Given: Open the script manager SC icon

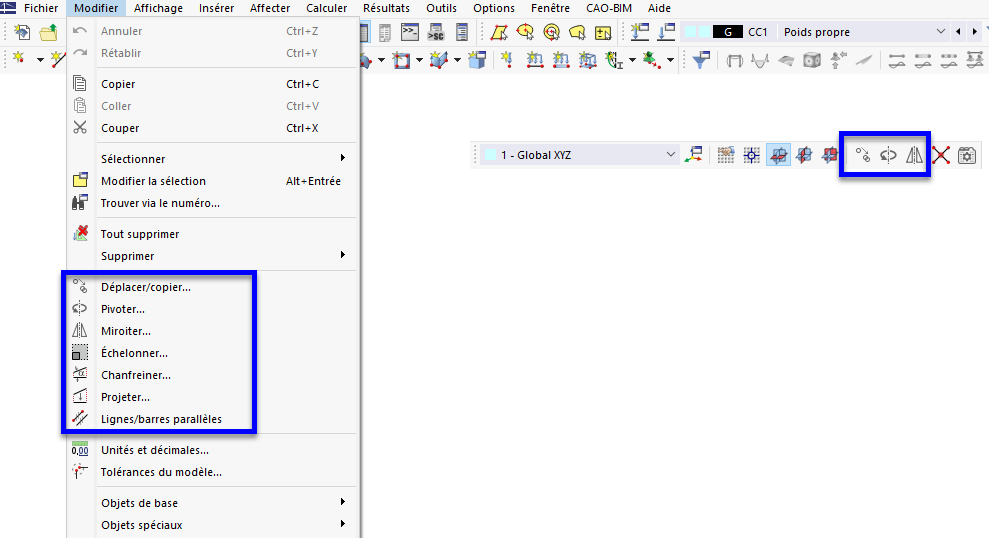Looking at the screenshot, I should point(436,32).
